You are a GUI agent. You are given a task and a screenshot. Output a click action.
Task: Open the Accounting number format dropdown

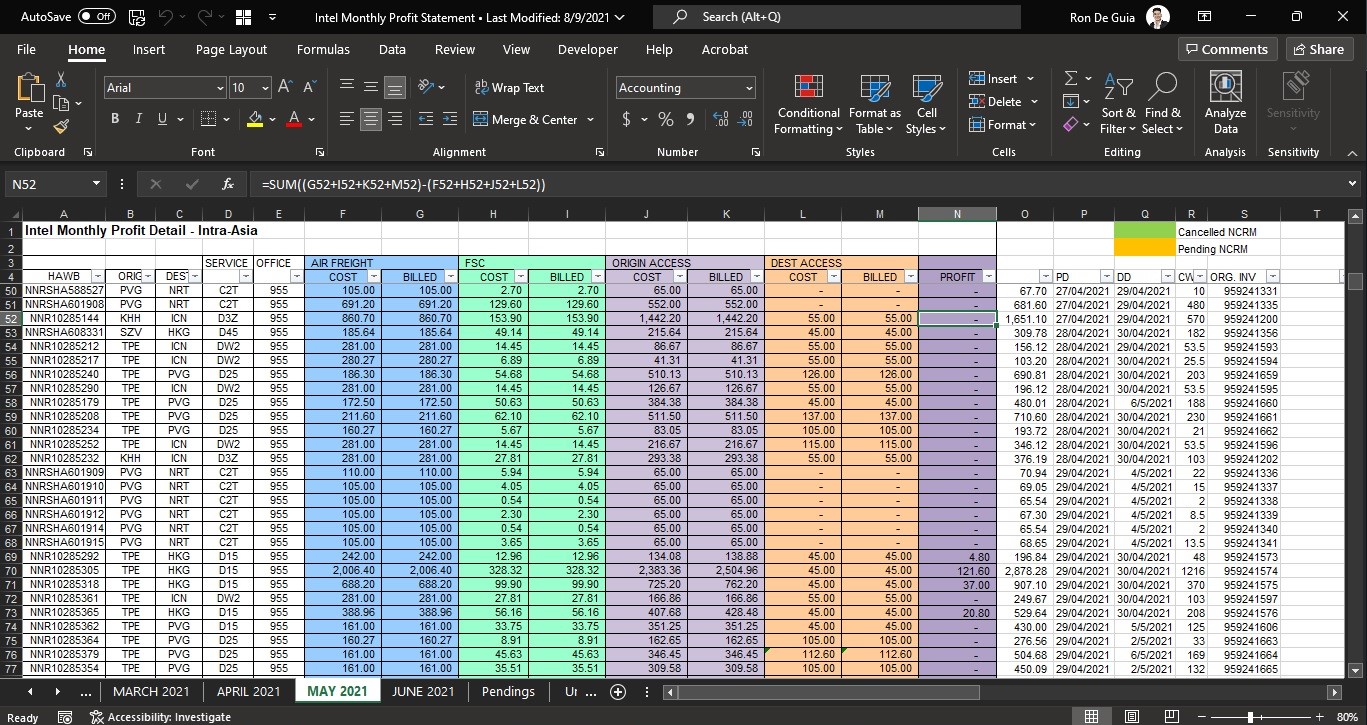click(749, 88)
